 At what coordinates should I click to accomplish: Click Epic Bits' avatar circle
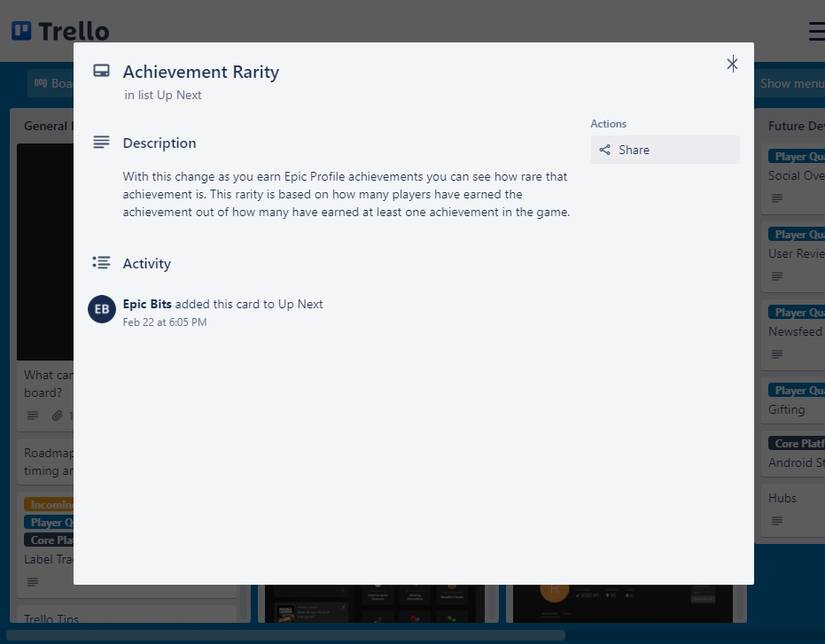click(100, 309)
